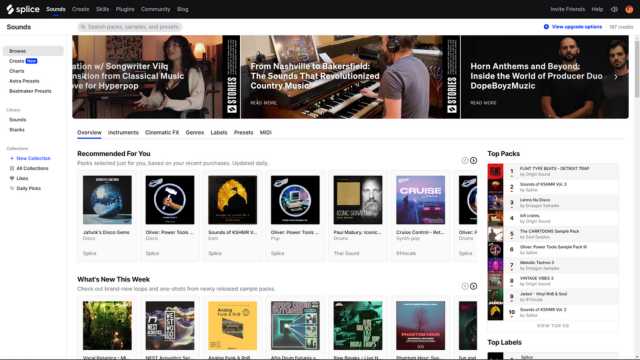Click the heart icon next to Likes
The image size is (640, 360).
[x=12, y=178]
